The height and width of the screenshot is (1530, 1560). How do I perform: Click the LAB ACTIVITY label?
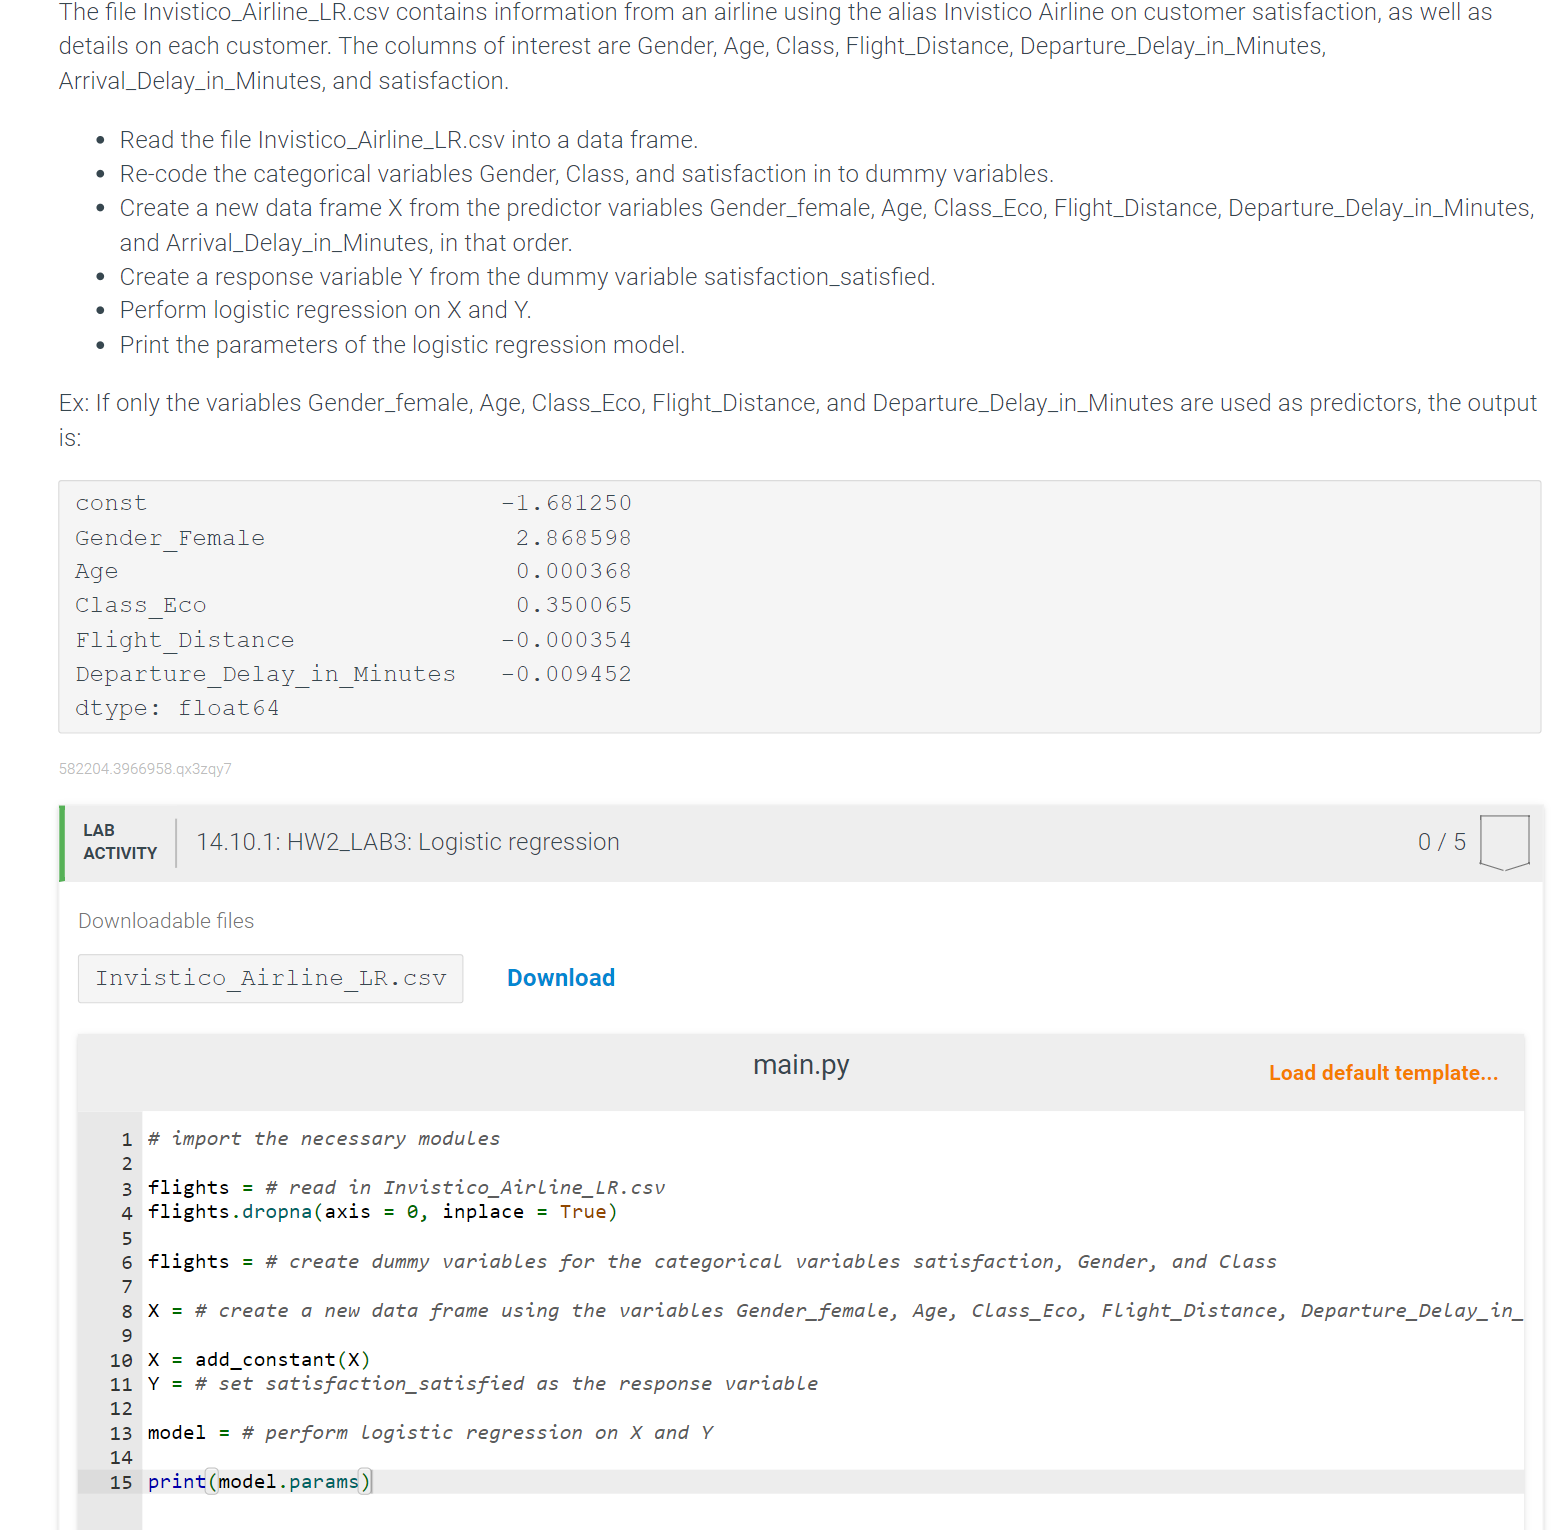coord(120,842)
